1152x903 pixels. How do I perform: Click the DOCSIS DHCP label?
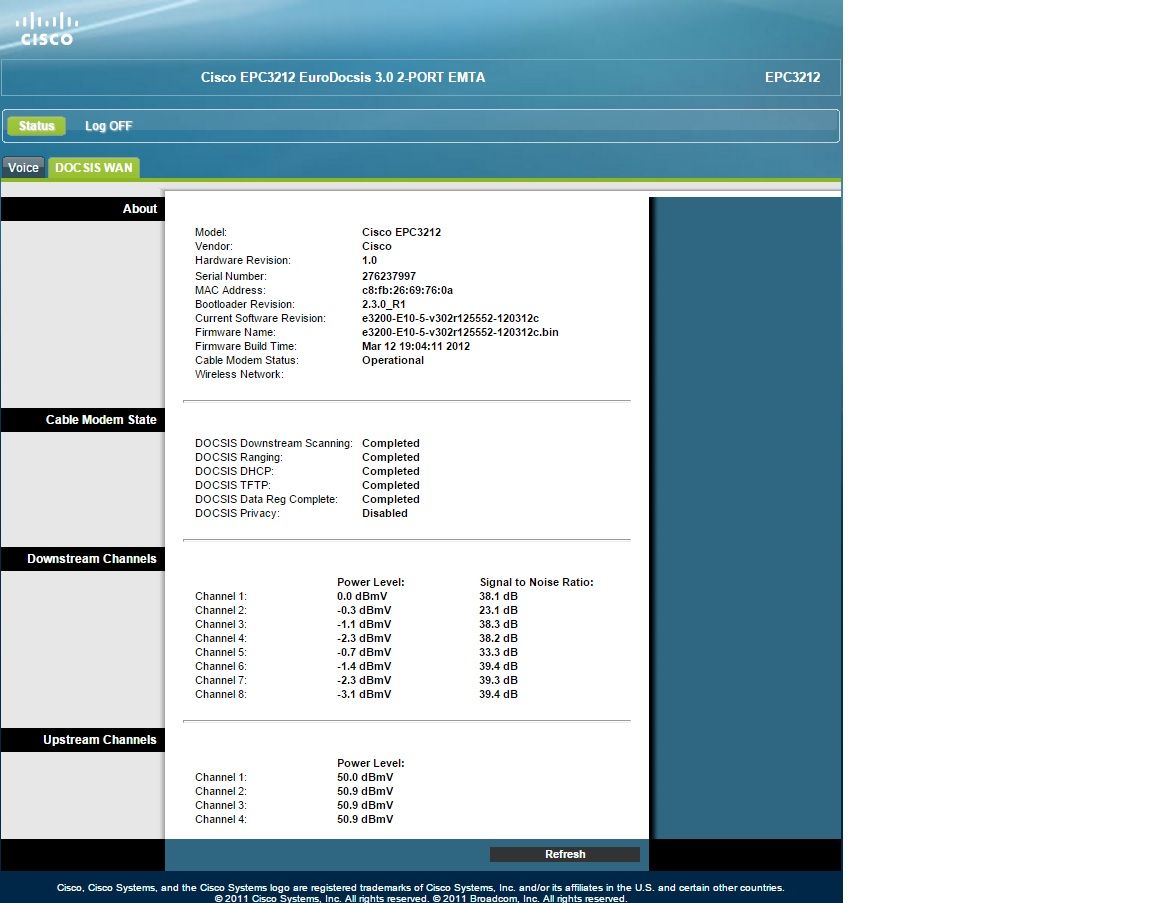(234, 471)
